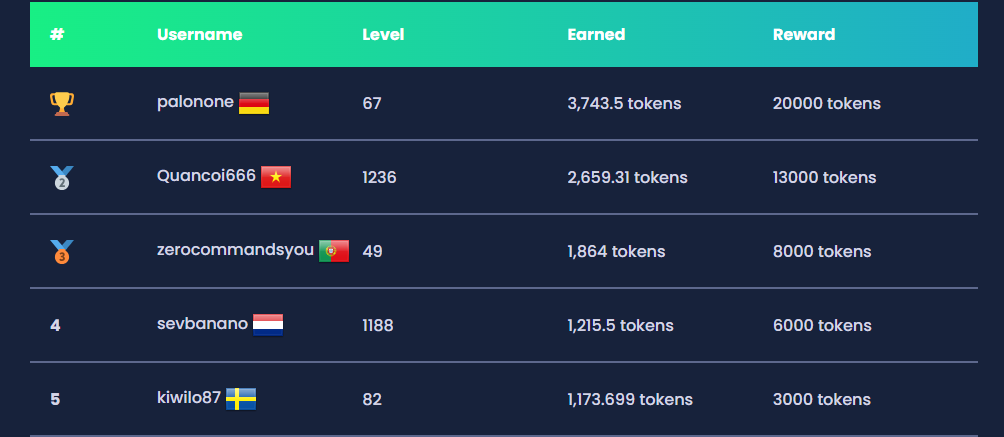Click the German flag next to palonone
This screenshot has width=1004, height=437.
[254, 103]
